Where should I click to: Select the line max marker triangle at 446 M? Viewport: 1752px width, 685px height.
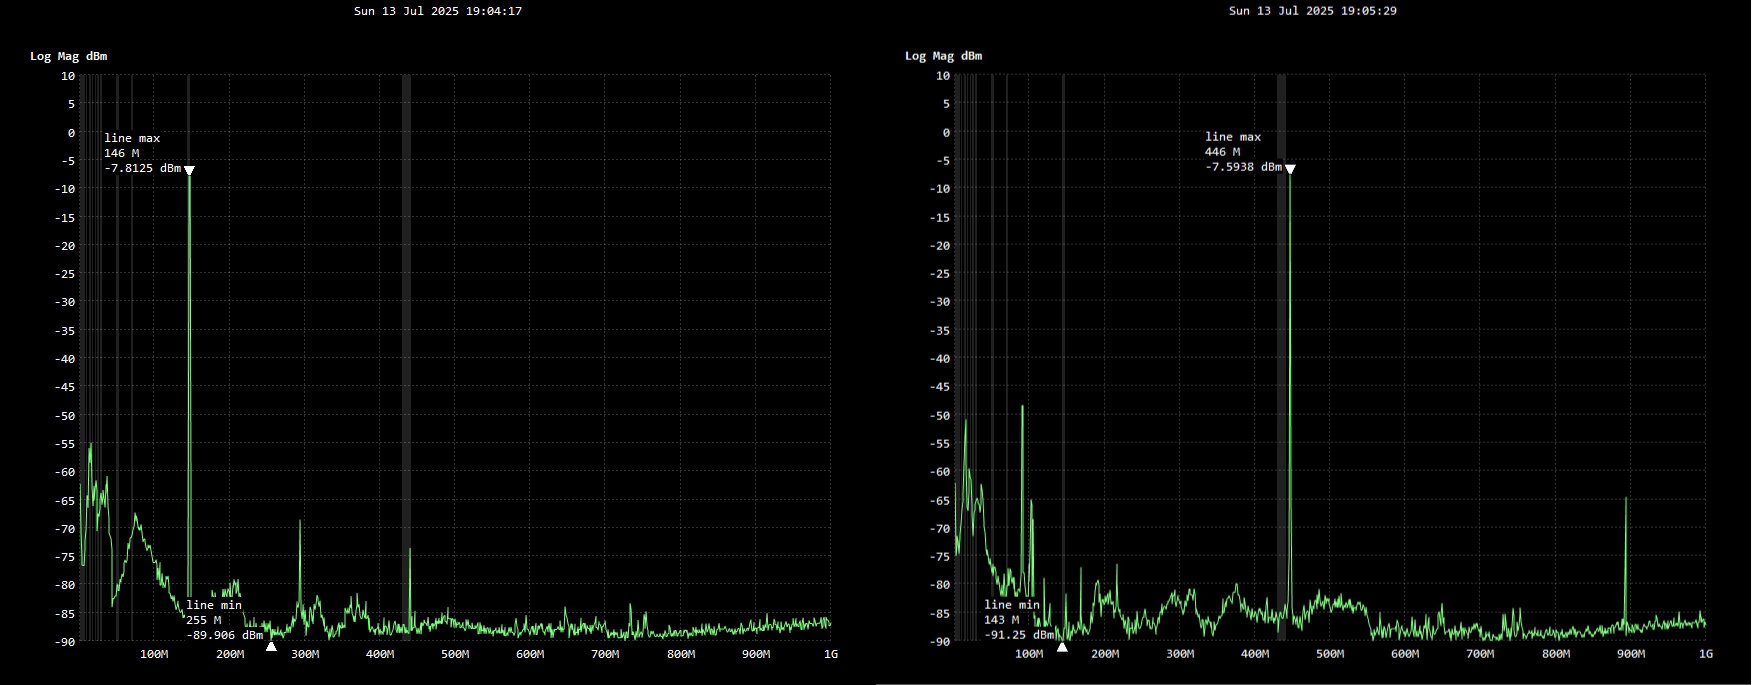pos(1290,169)
